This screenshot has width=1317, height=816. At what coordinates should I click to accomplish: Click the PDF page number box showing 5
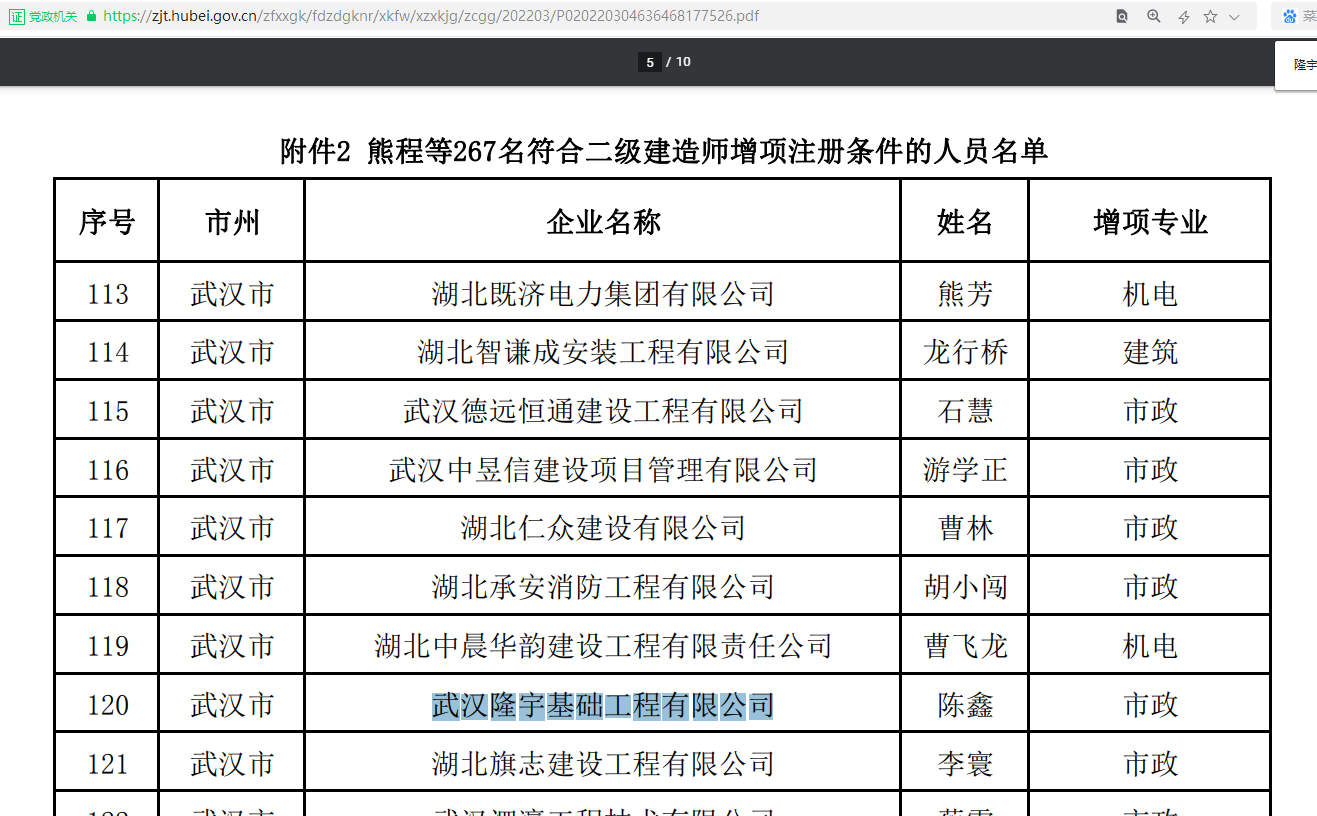pyautogui.click(x=650, y=62)
